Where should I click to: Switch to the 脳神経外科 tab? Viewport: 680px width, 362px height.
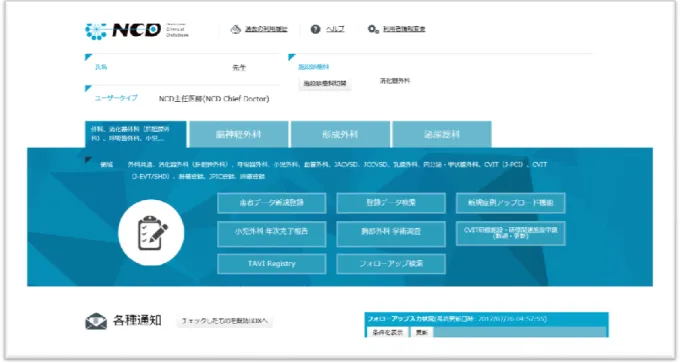tap(239, 134)
